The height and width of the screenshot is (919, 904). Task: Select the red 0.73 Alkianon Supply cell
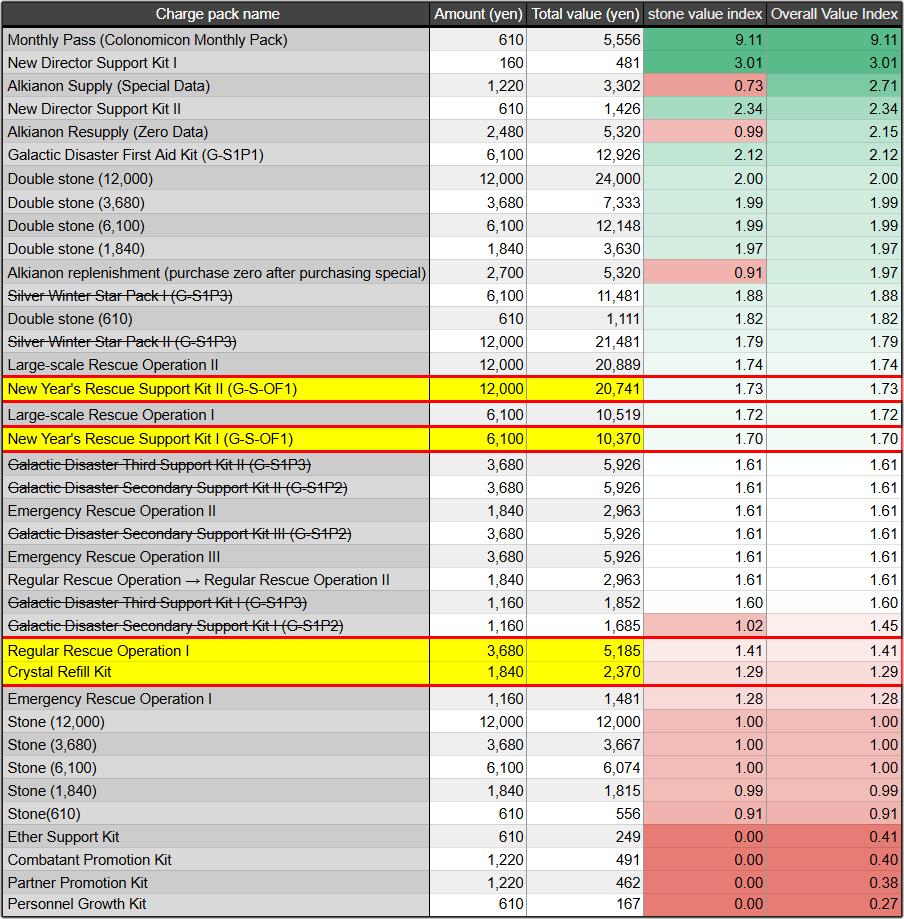706,86
